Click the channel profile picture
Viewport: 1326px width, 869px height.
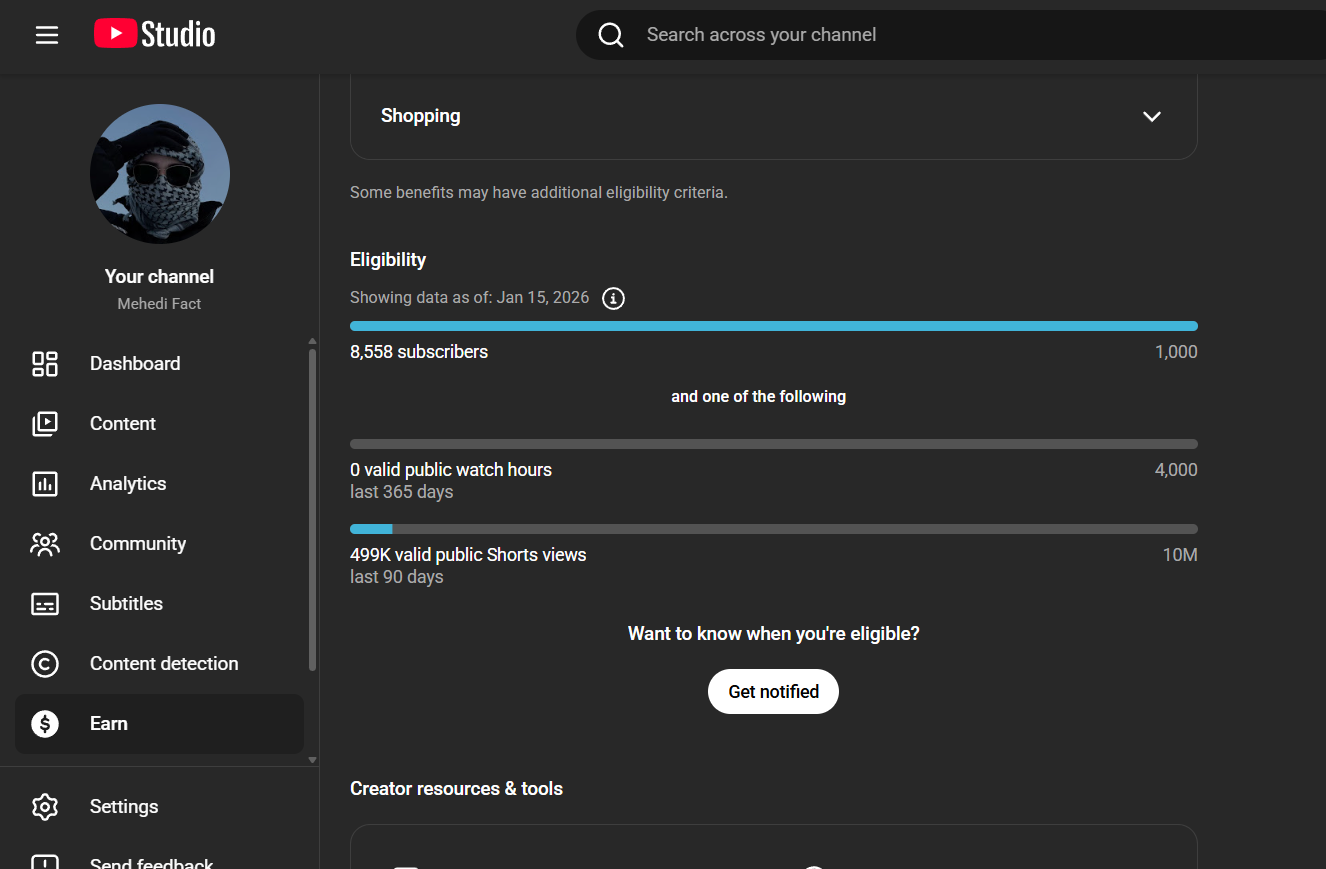point(160,174)
